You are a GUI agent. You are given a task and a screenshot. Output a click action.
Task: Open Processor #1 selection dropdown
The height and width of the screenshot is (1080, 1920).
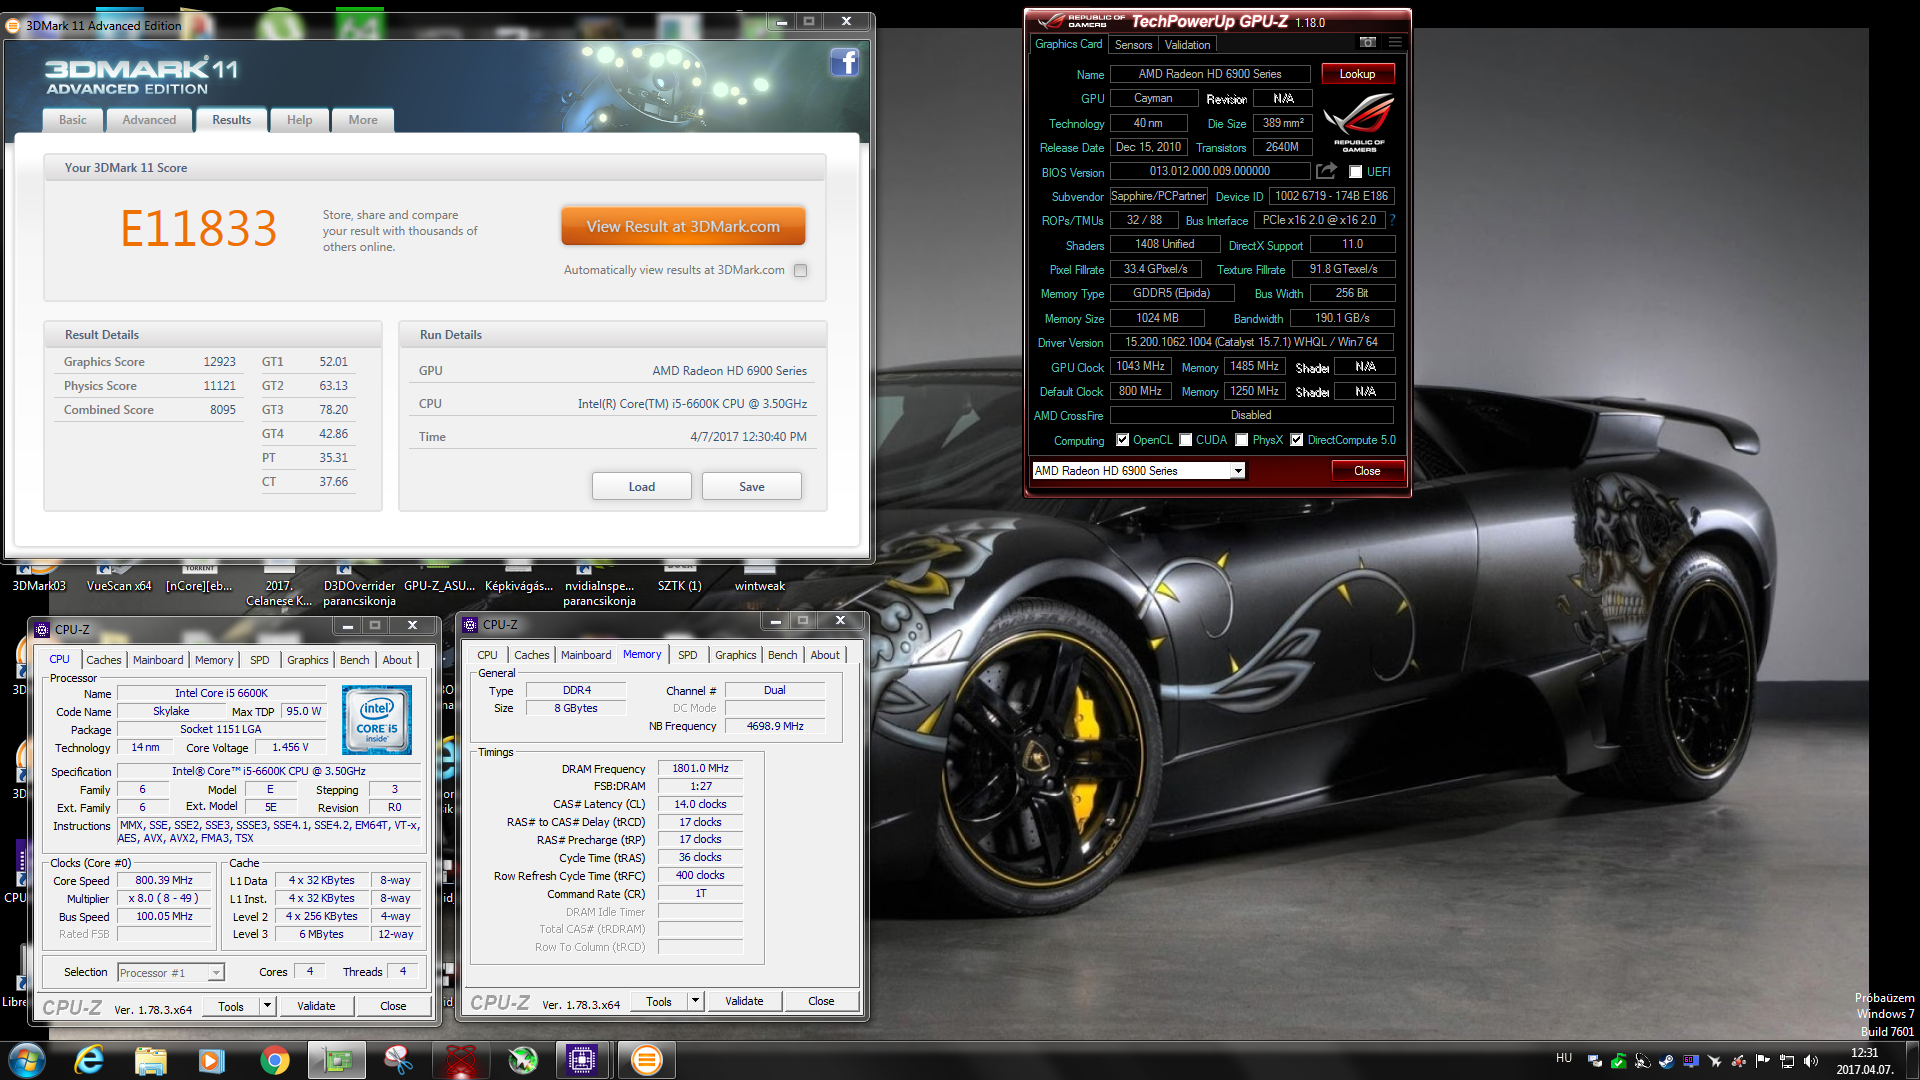[215, 973]
